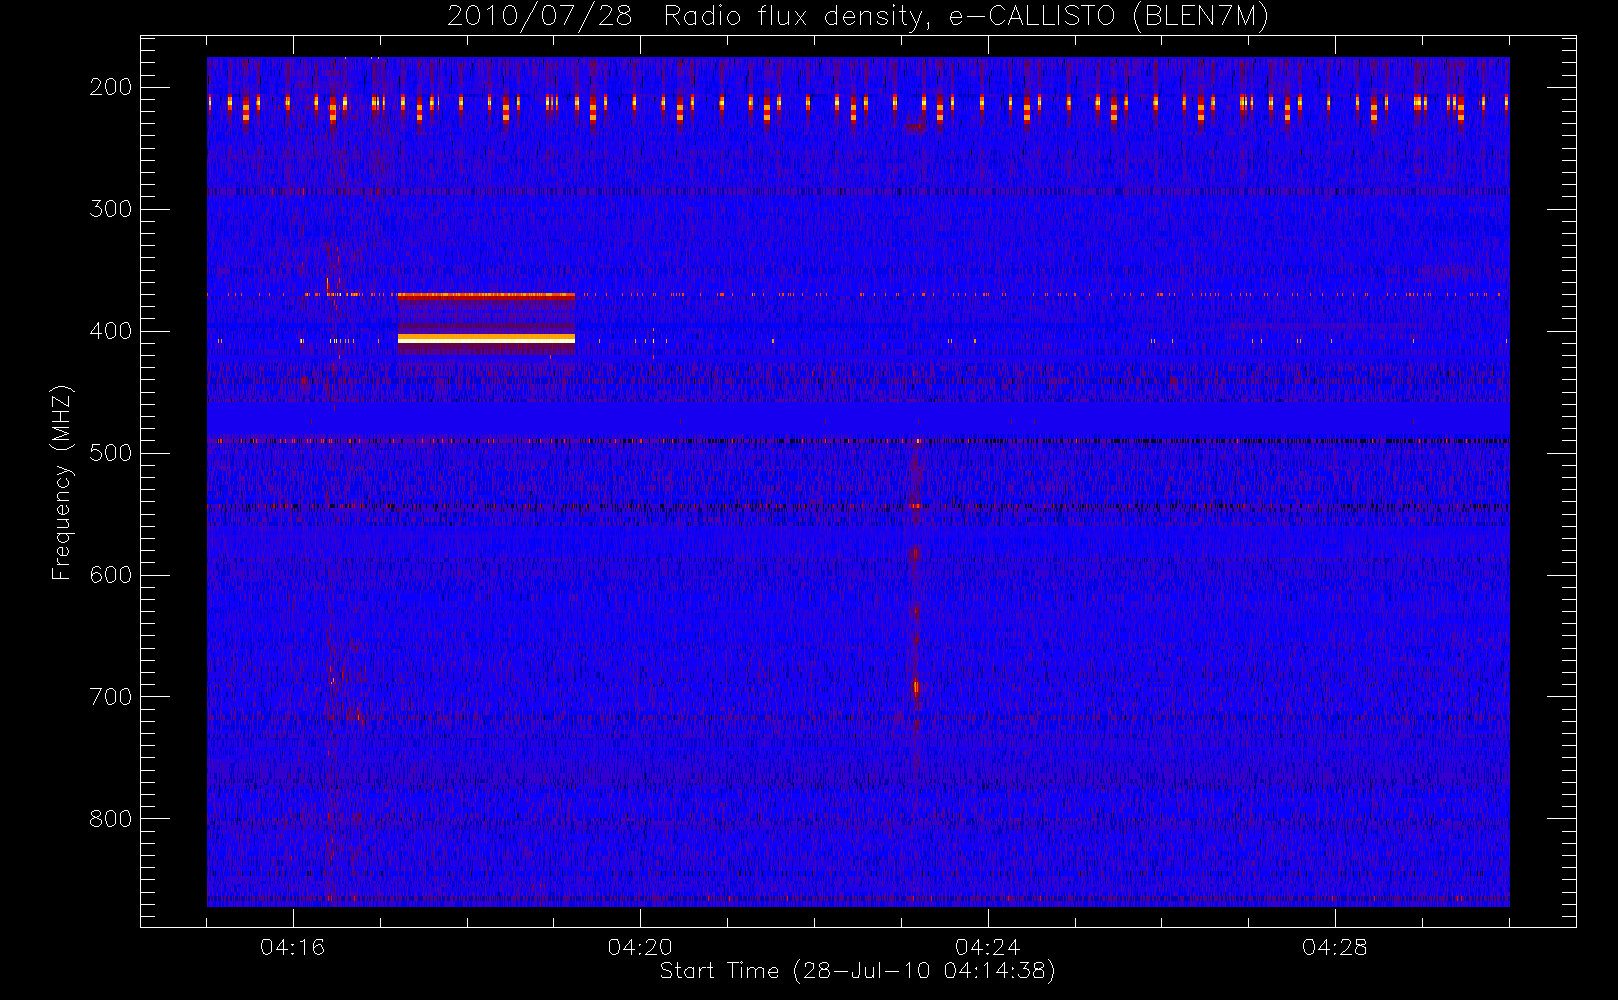Click the 04:28 time tick label
The height and width of the screenshot is (1000, 1618).
pyautogui.click(x=1334, y=947)
